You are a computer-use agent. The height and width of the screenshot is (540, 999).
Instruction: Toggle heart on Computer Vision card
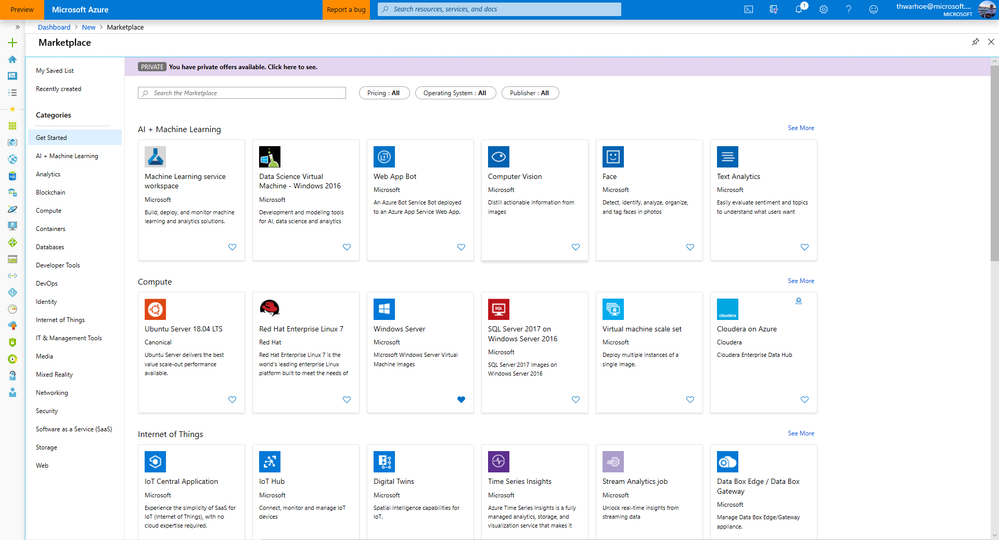tap(575, 247)
